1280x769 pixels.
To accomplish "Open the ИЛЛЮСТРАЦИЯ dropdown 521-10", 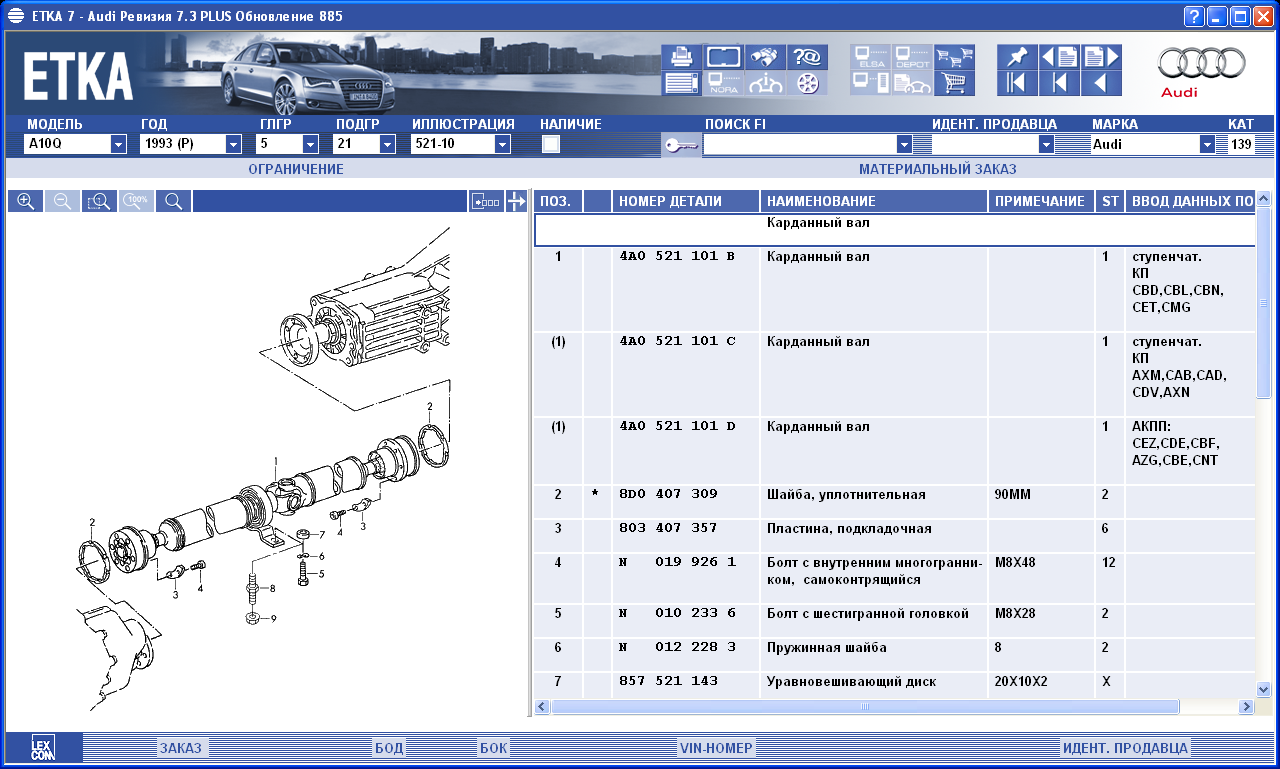I will pos(502,144).
